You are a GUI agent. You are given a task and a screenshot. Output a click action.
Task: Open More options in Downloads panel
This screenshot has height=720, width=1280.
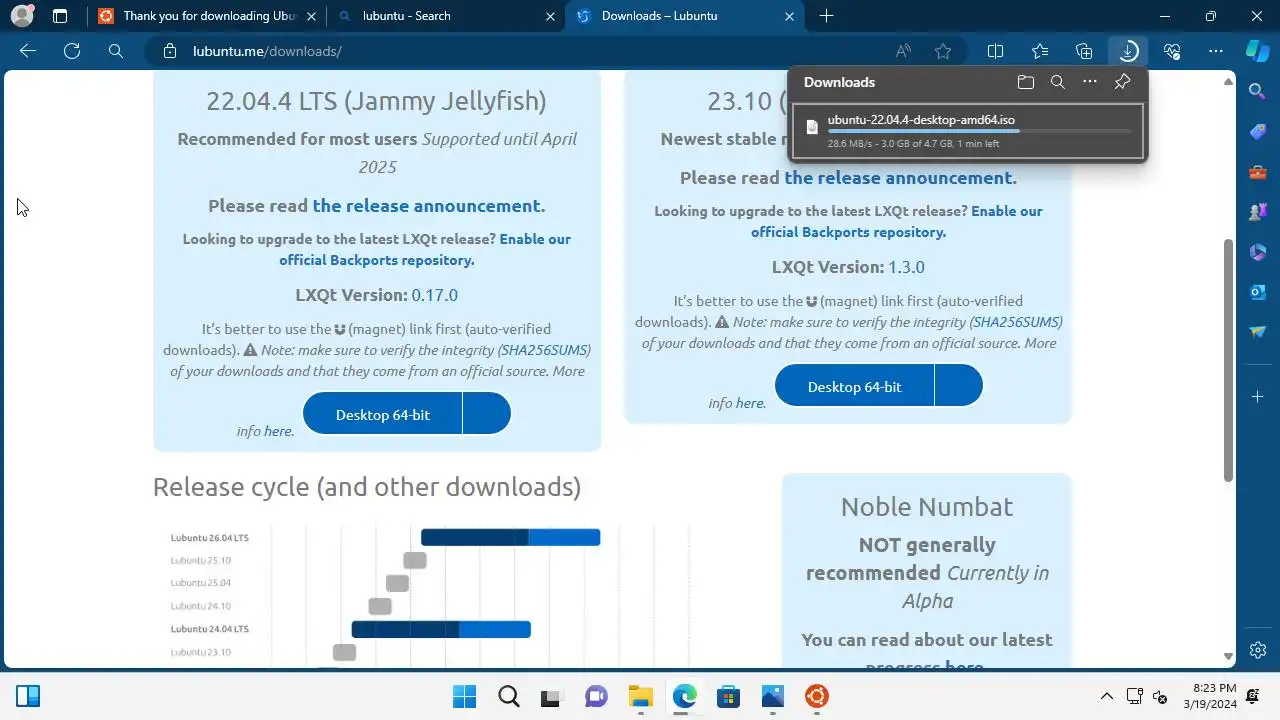pos(1090,83)
